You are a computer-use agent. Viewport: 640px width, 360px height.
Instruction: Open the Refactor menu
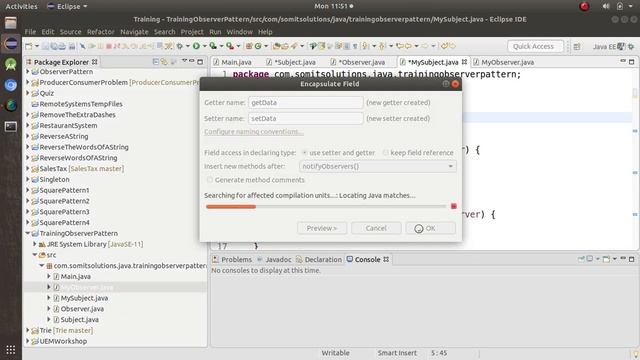(100, 32)
